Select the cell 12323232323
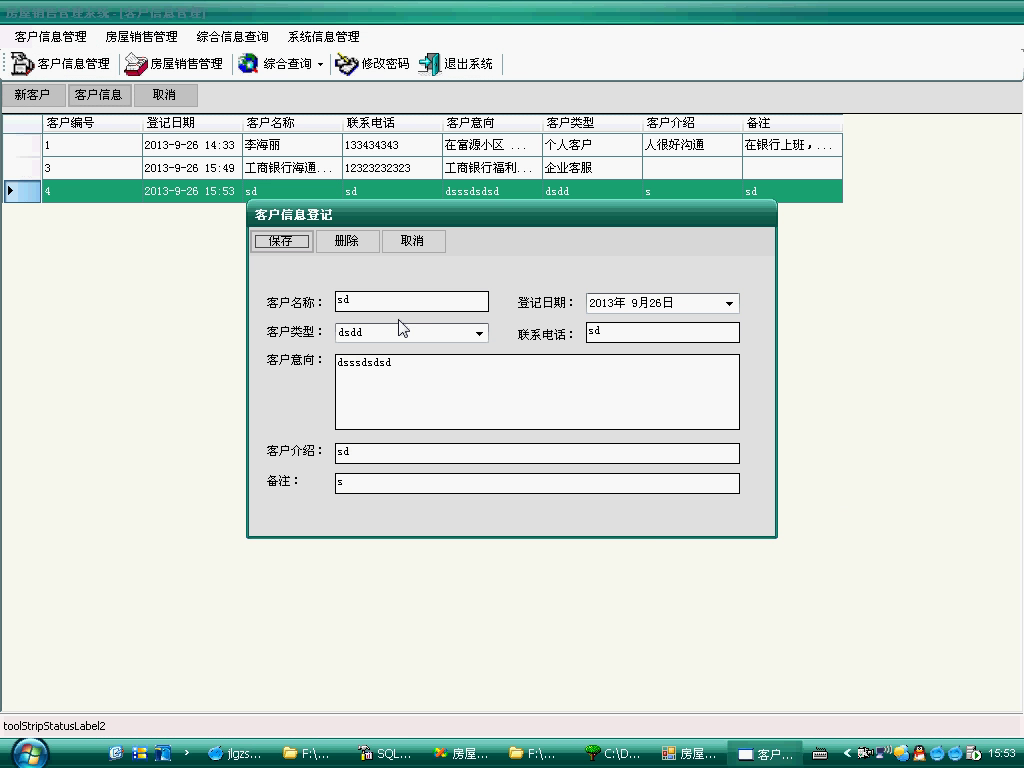 coord(392,168)
